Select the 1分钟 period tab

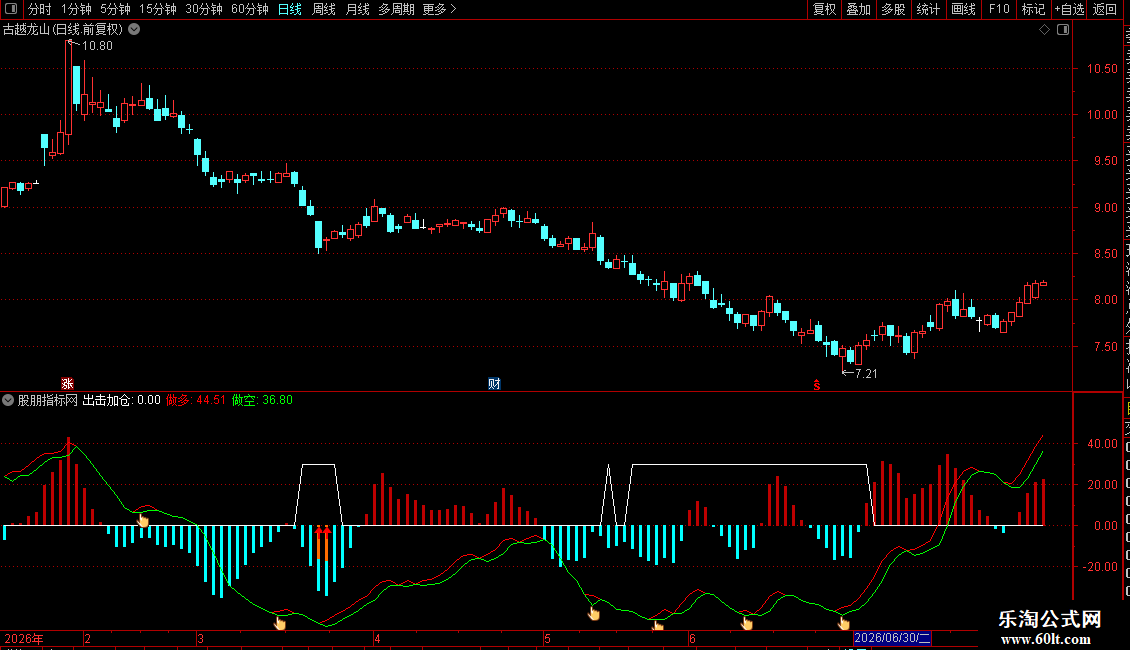(76, 9)
